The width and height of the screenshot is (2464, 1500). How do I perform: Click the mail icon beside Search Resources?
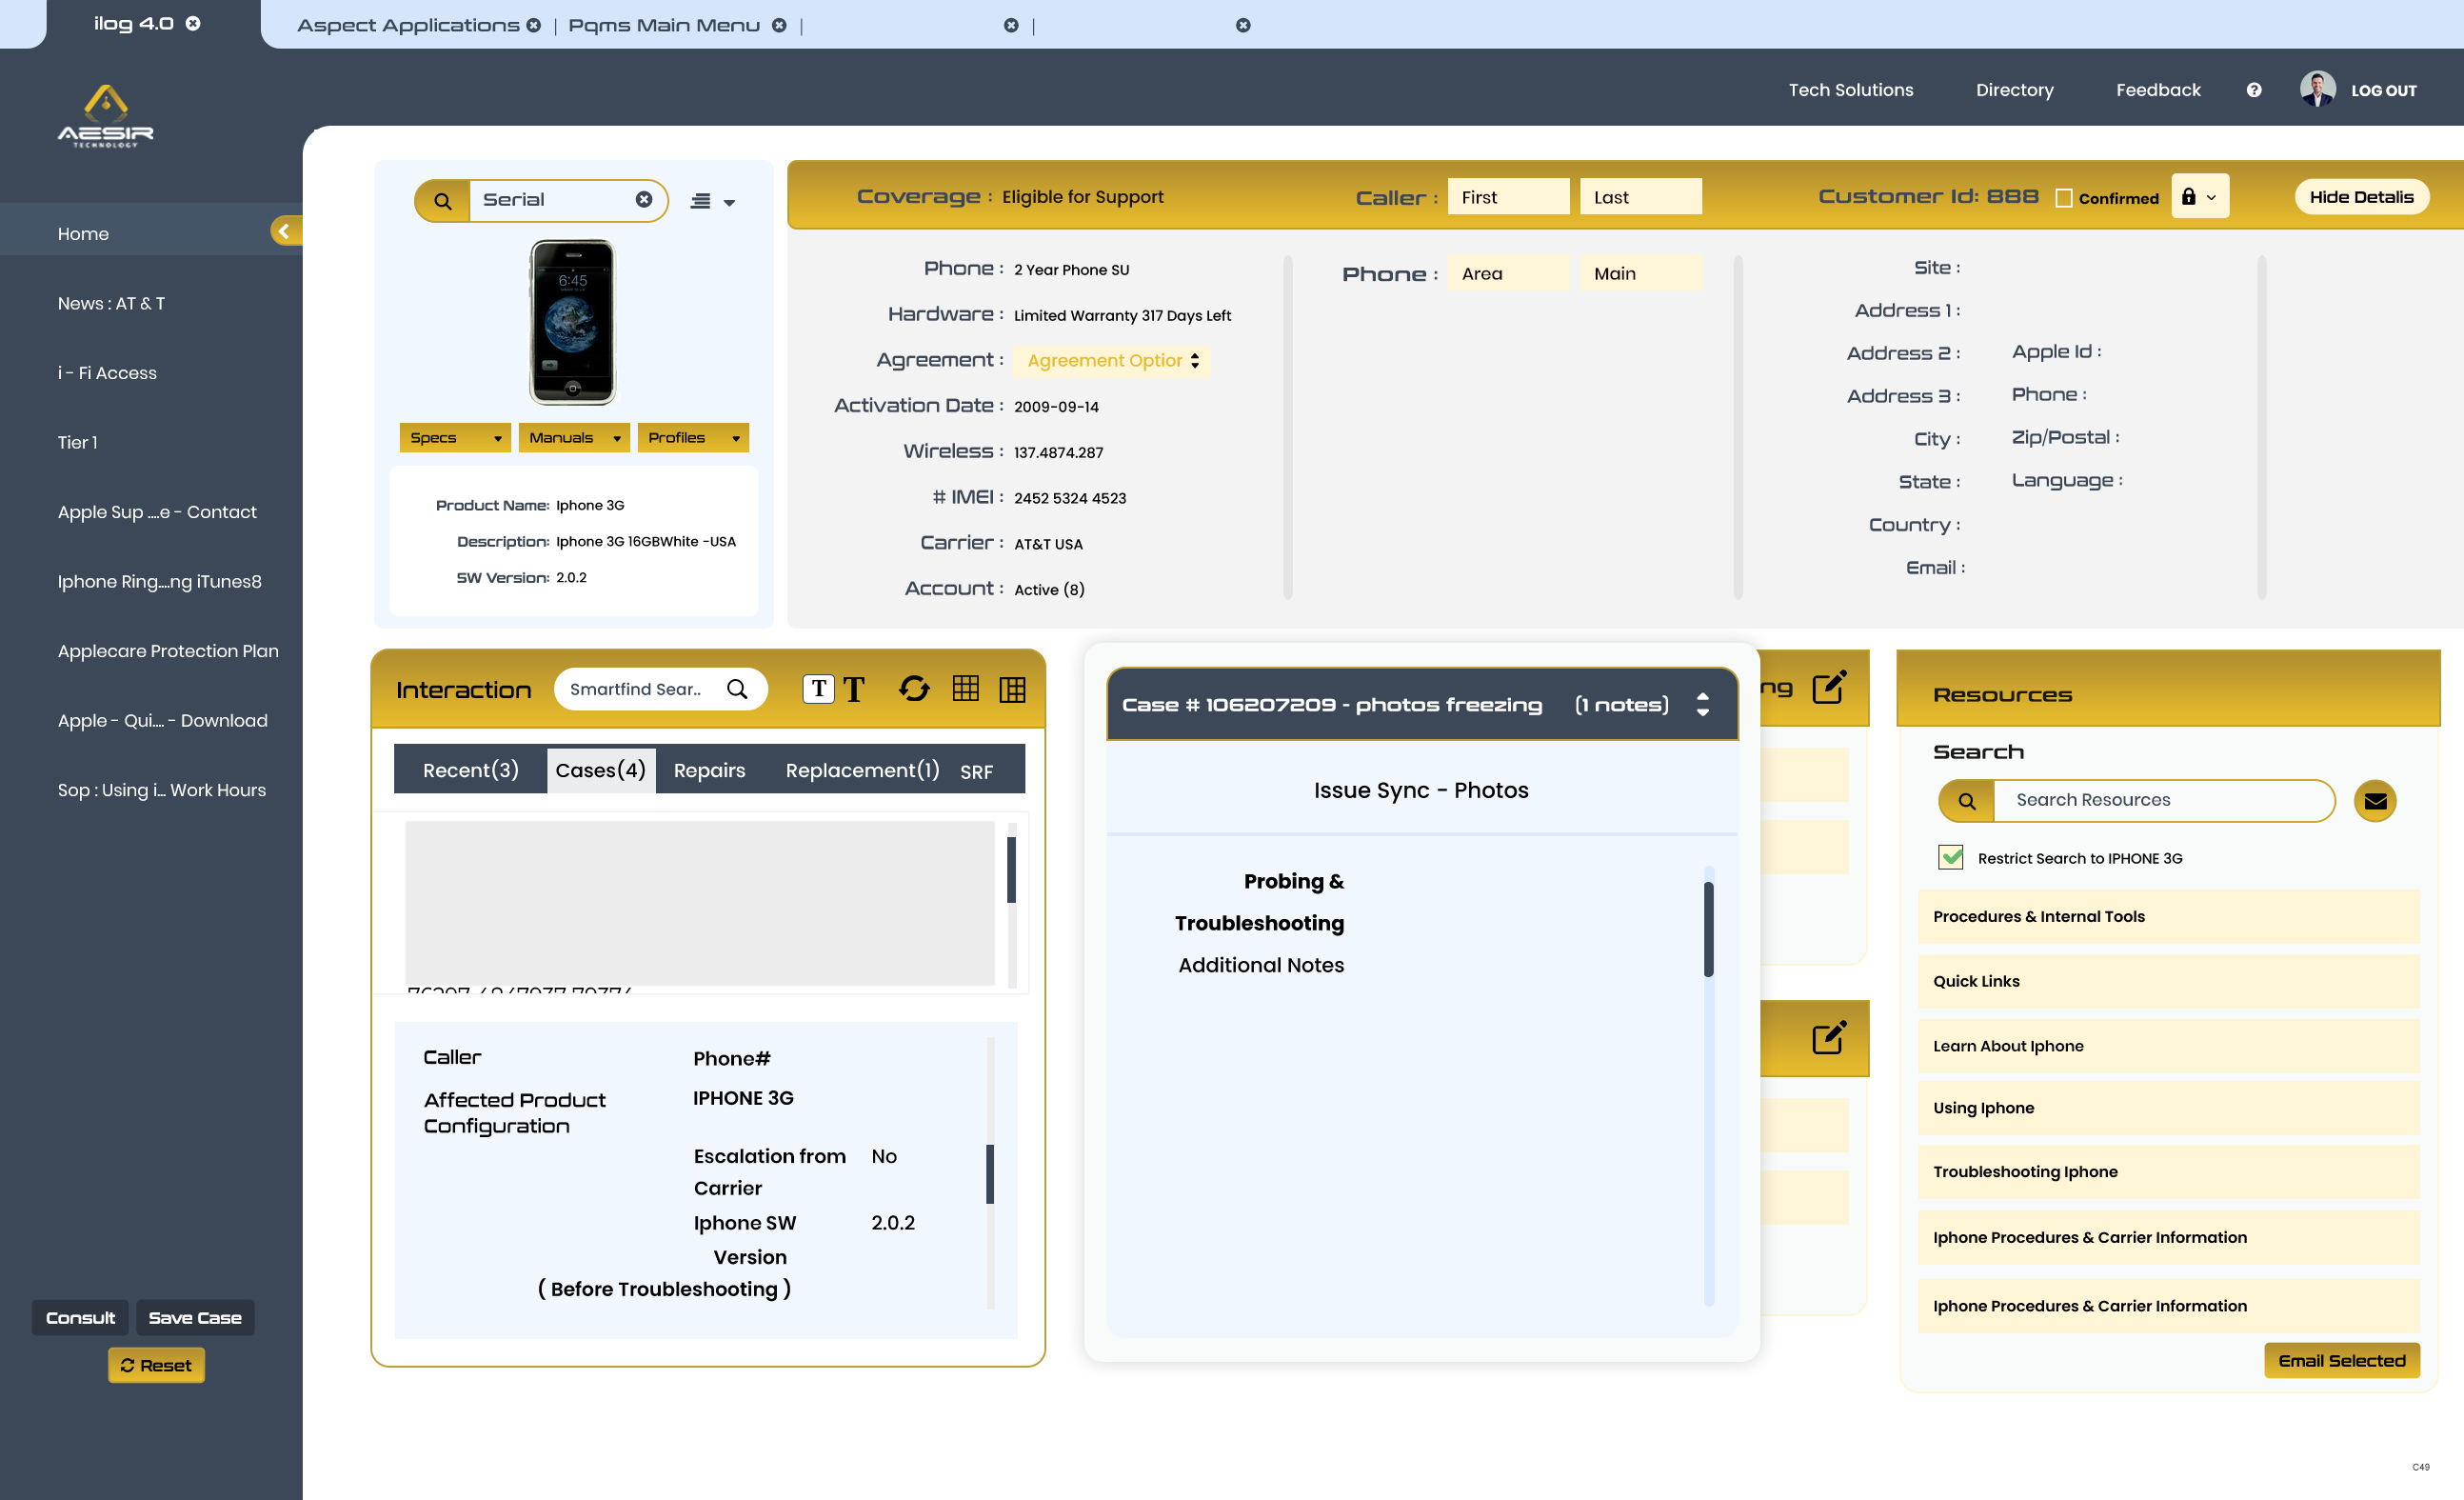tap(2374, 801)
